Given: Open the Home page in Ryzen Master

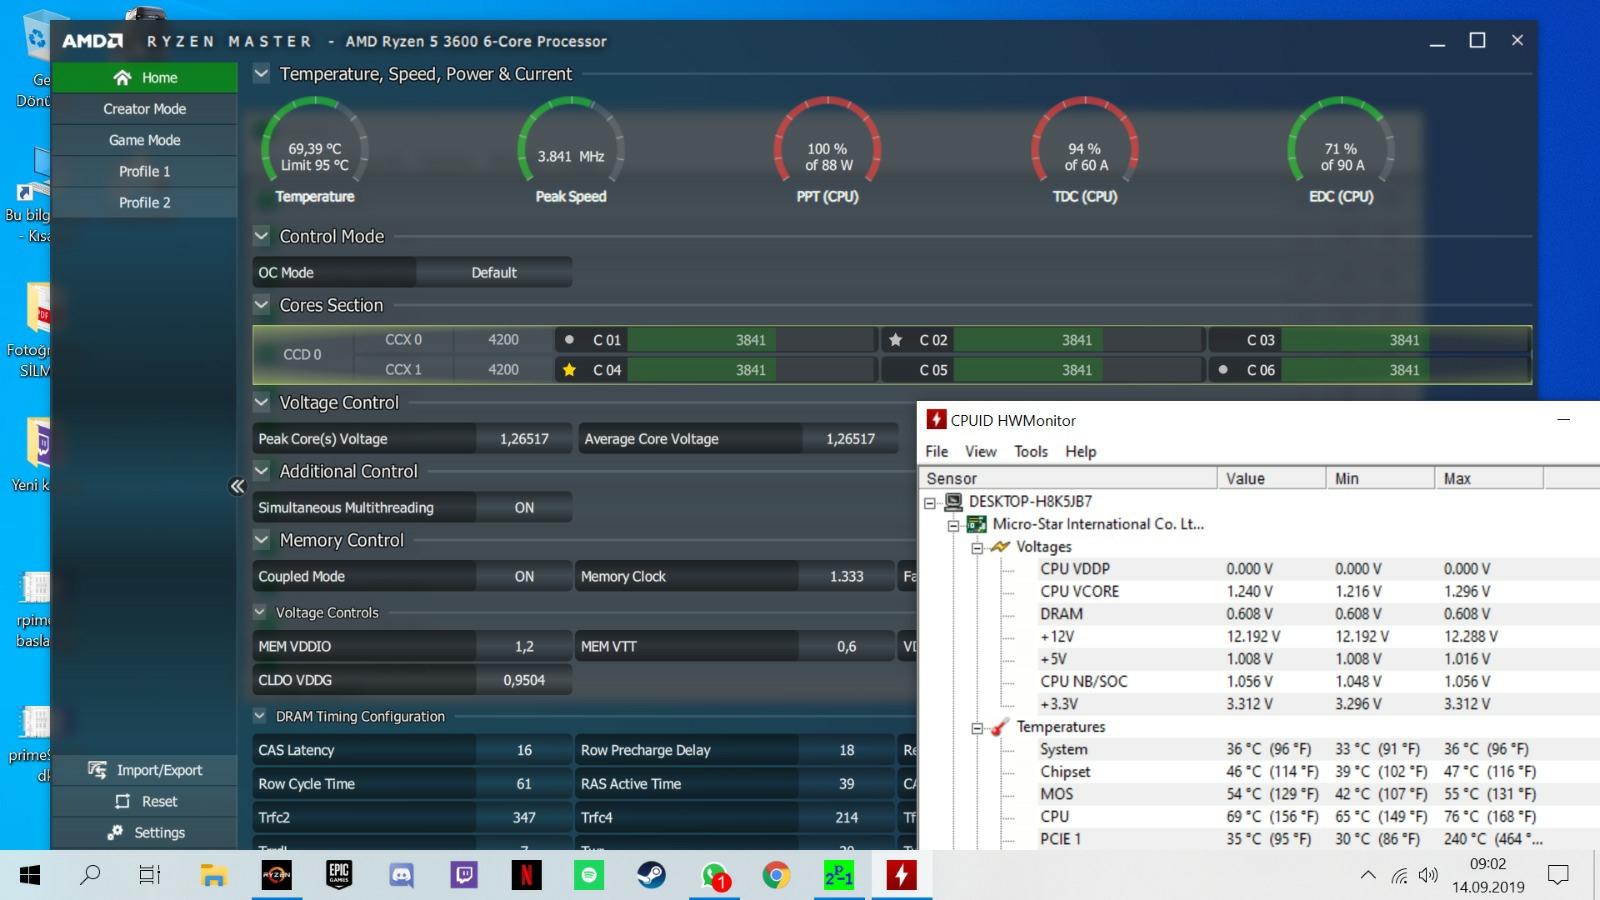Looking at the screenshot, I should click(145, 78).
